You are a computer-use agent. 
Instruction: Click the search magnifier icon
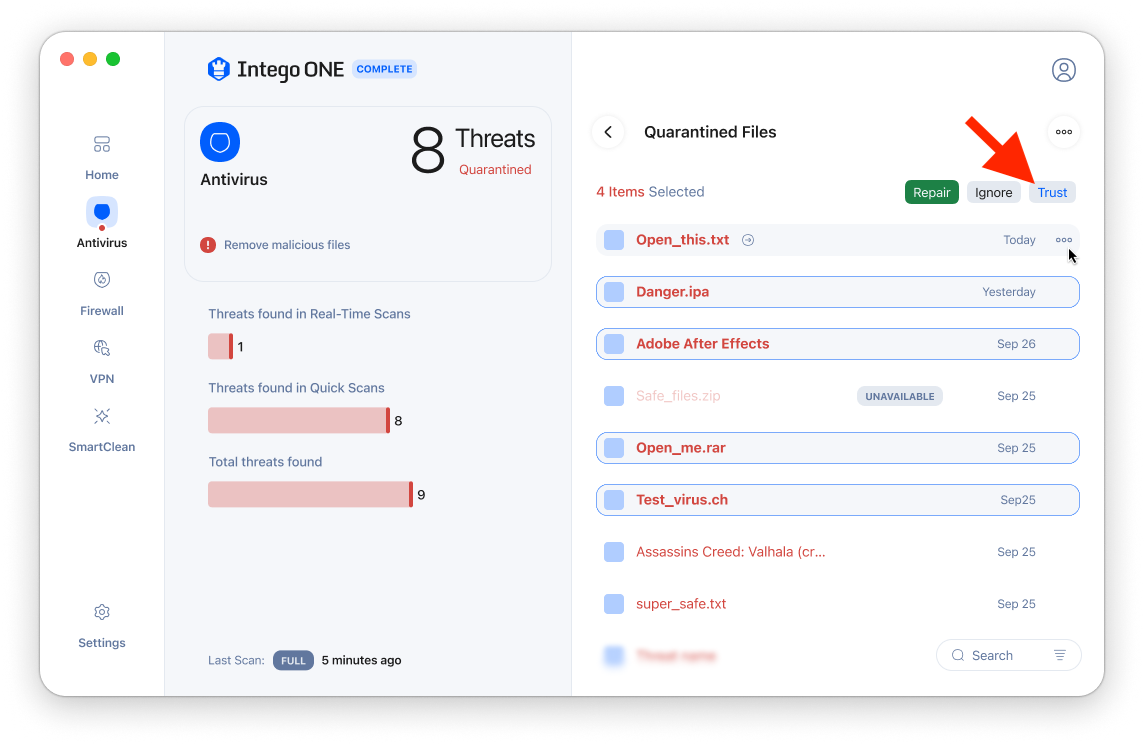pos(958,655)
